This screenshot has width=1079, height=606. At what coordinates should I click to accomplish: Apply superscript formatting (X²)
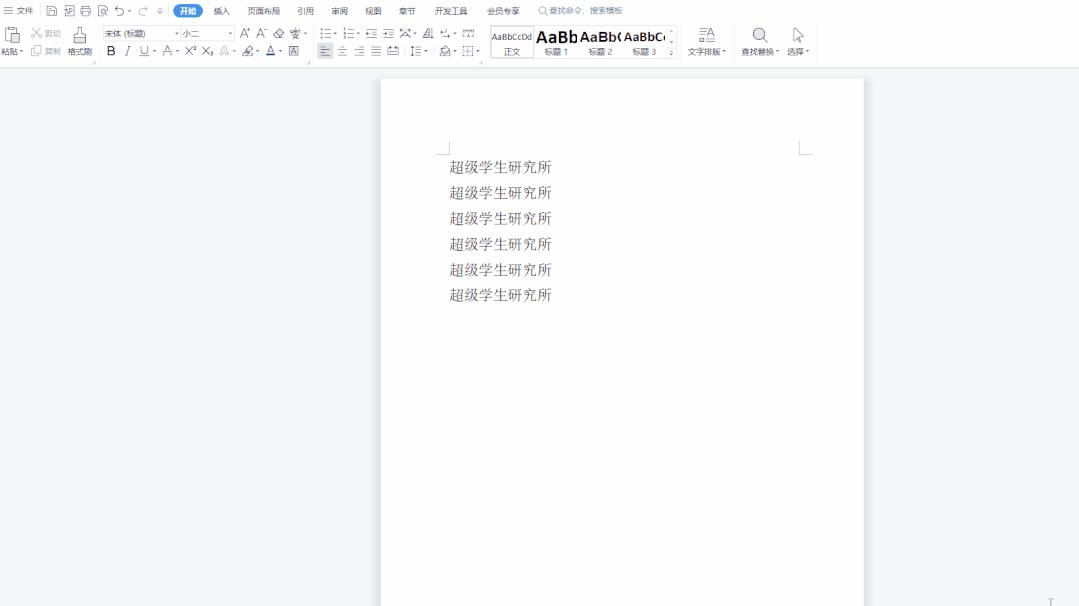click(x=191, y=51)
